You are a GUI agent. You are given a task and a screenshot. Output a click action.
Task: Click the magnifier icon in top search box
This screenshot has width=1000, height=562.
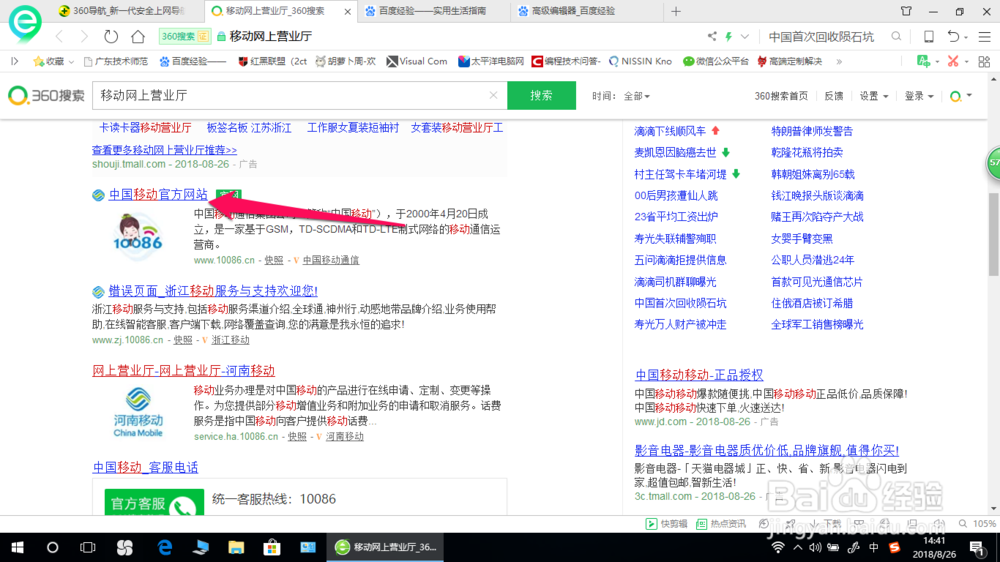(896, 36)
